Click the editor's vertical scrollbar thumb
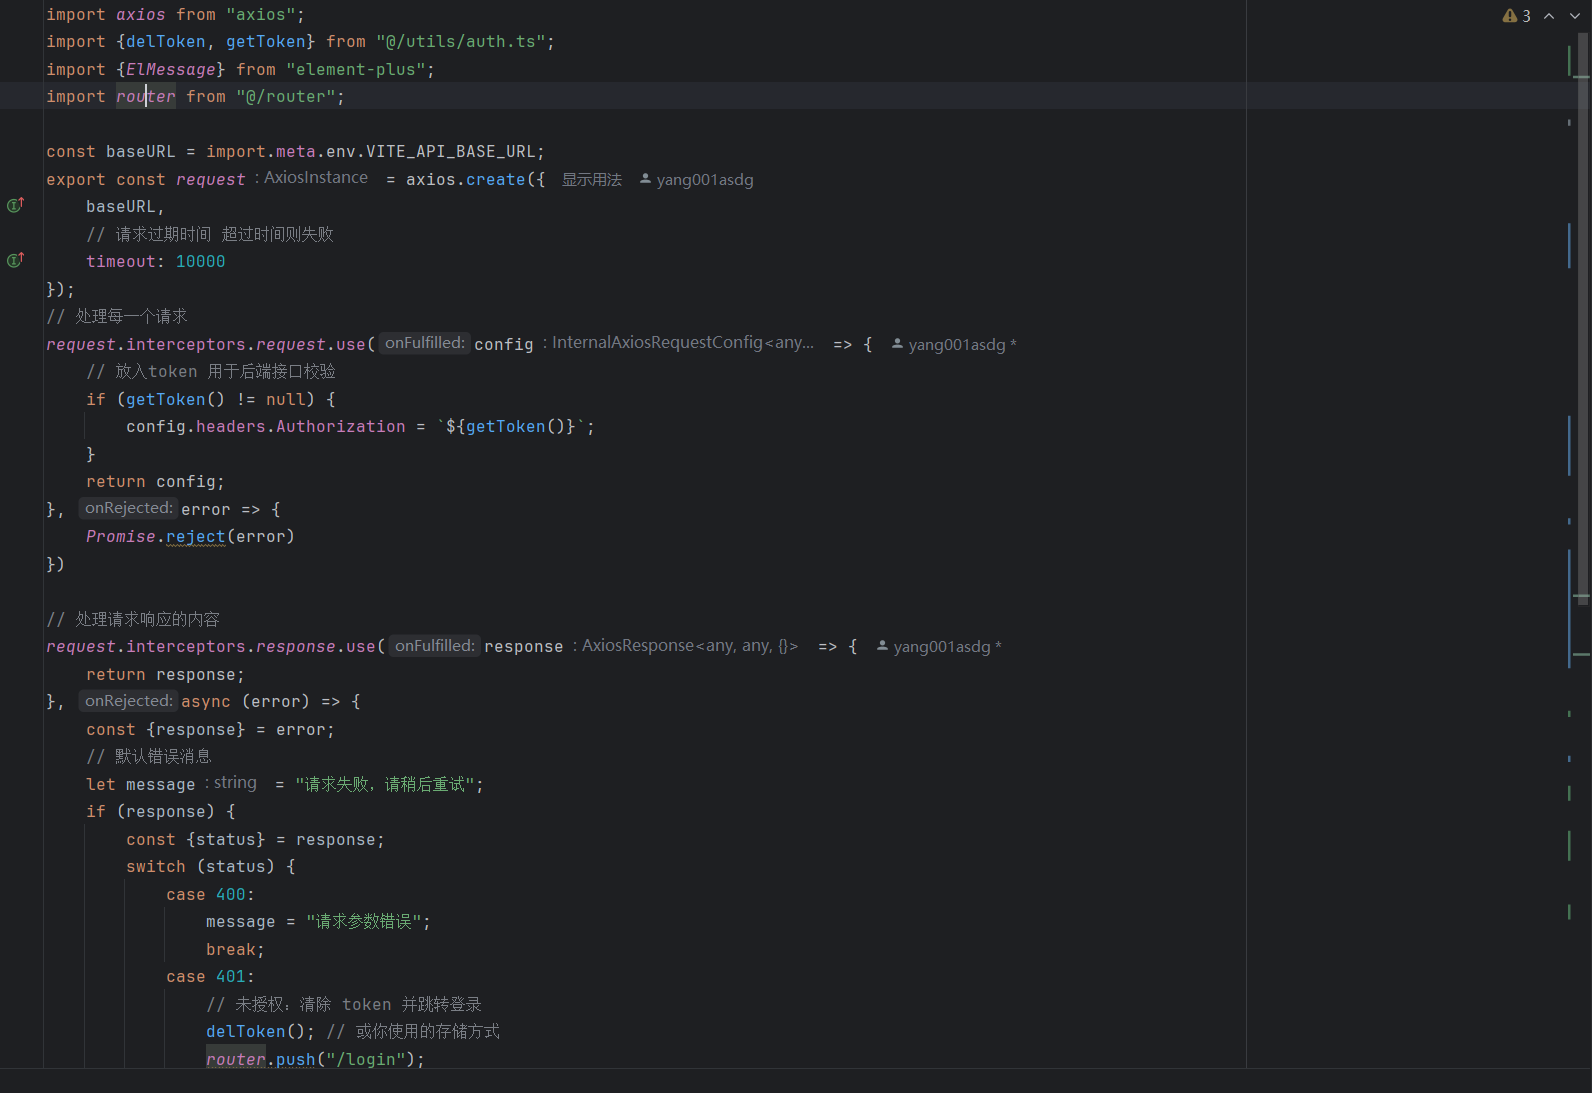 [1583, 318]
